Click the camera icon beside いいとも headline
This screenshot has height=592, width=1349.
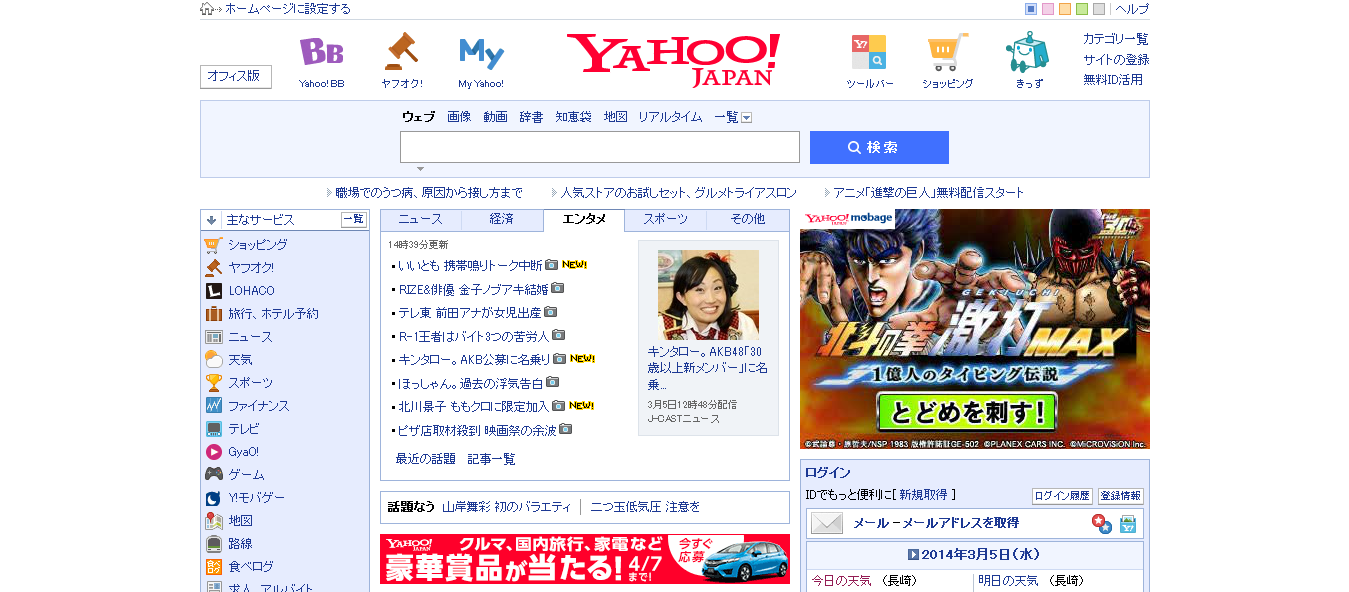pyautogui.click(x=551, y=265)
